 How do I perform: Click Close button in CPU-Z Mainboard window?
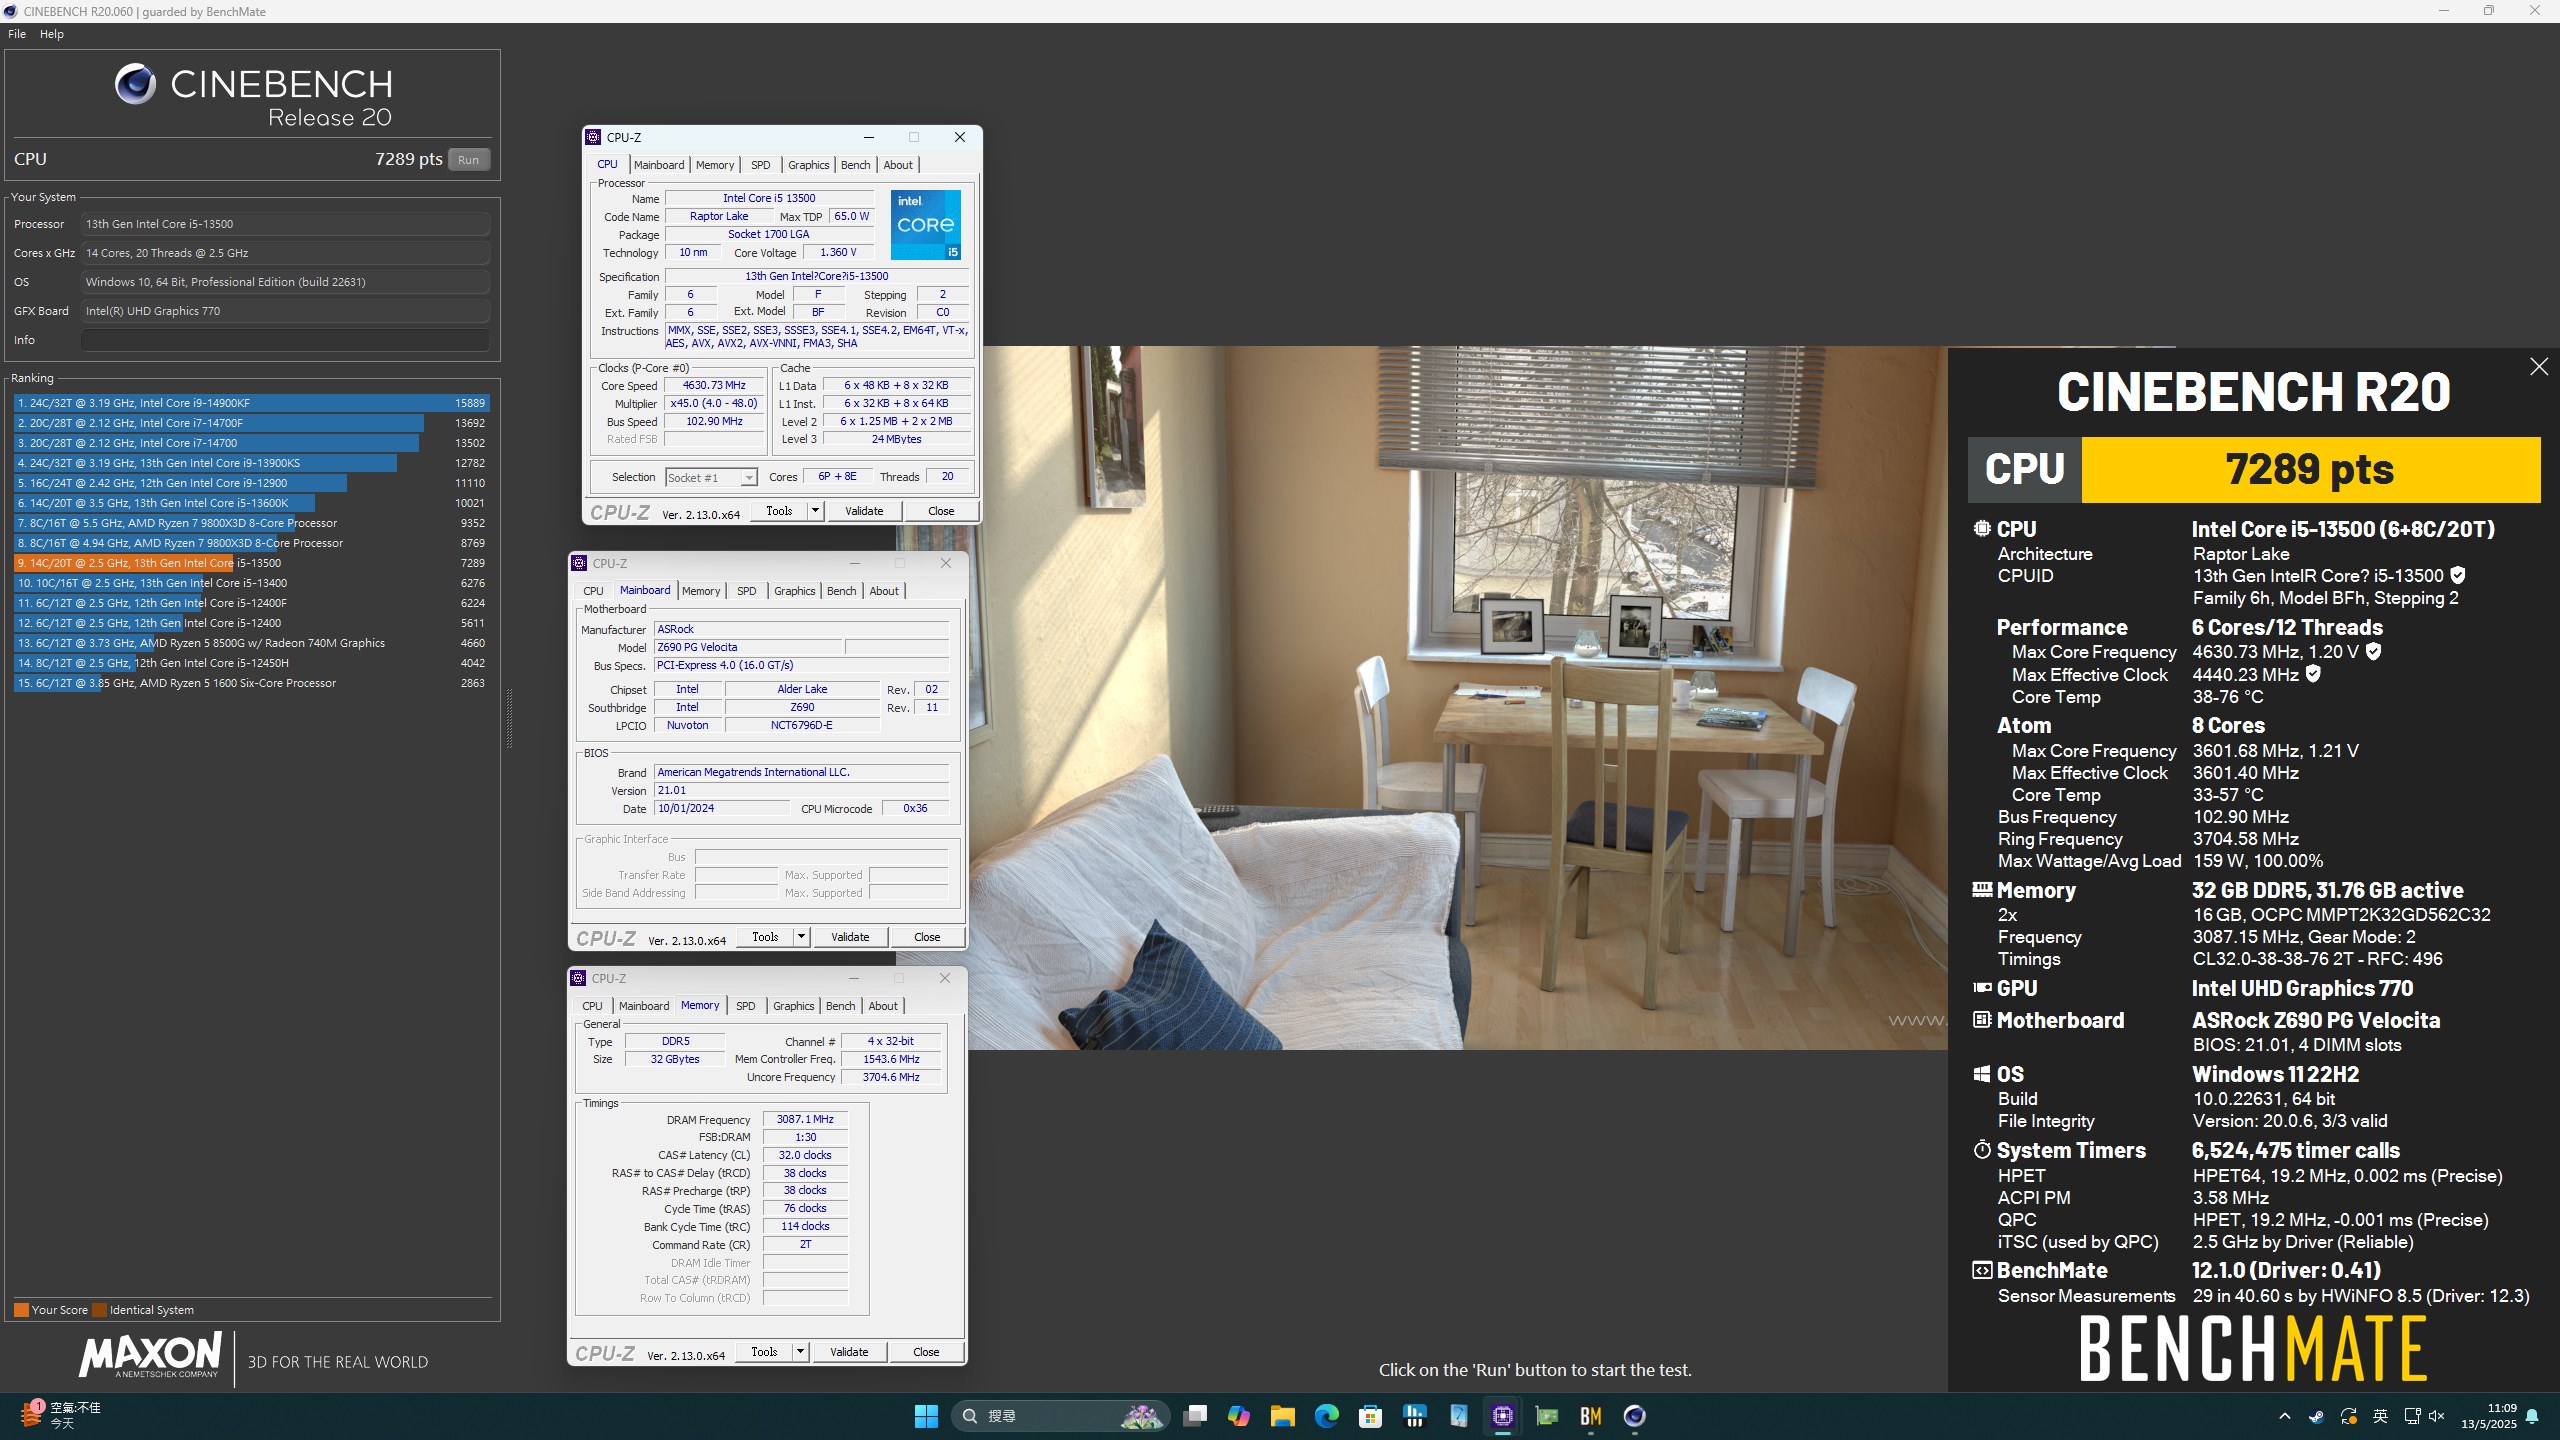[x=927, y=937]
